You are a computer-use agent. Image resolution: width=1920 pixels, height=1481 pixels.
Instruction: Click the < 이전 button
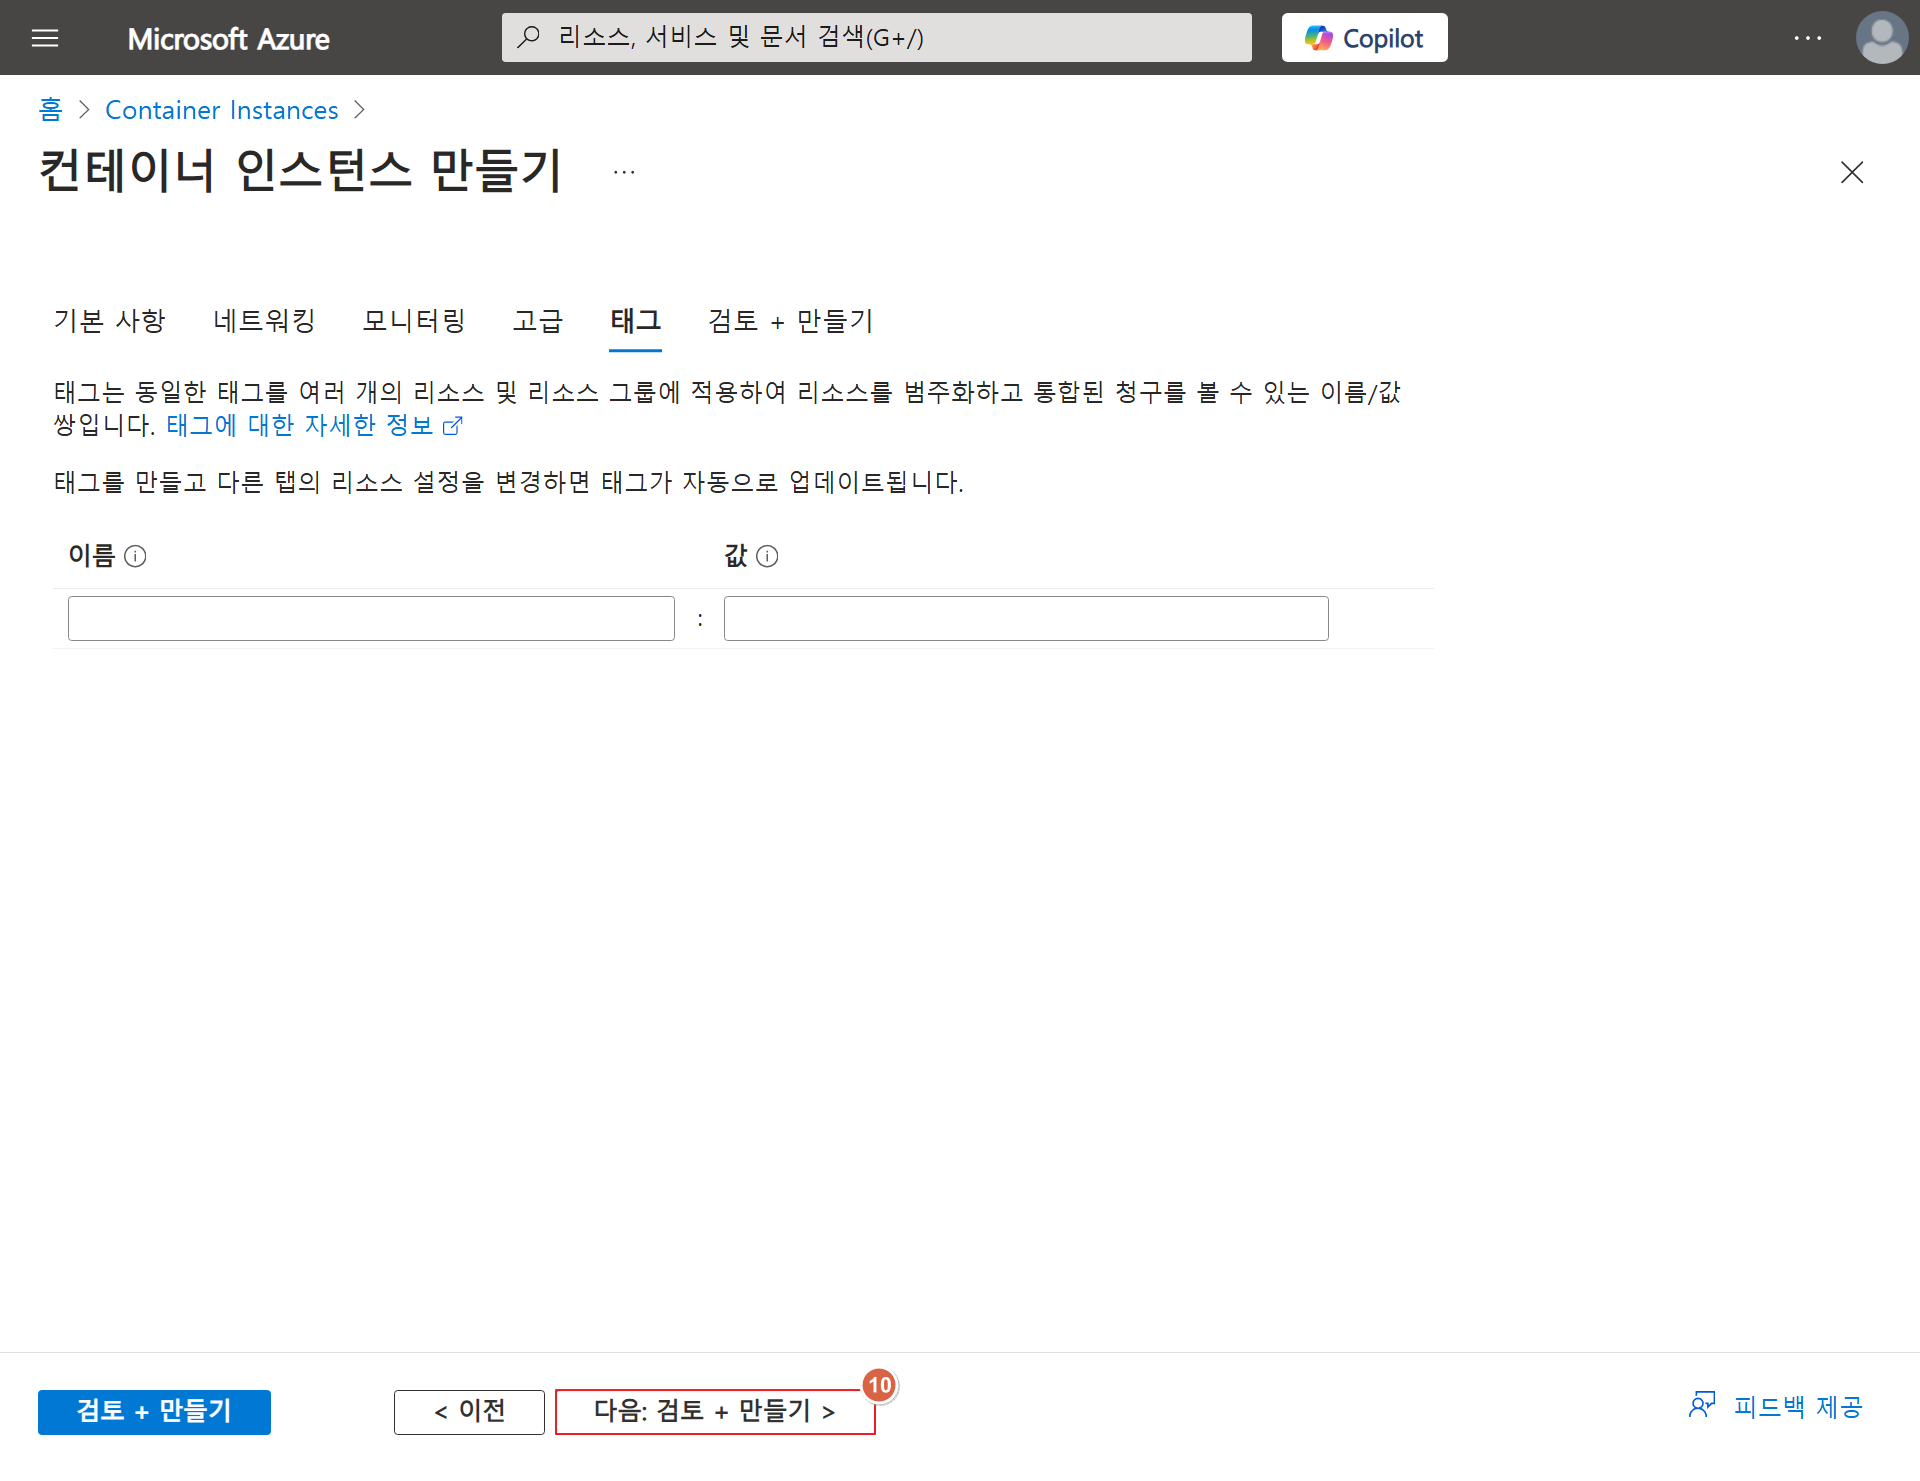coord(469,1411)
